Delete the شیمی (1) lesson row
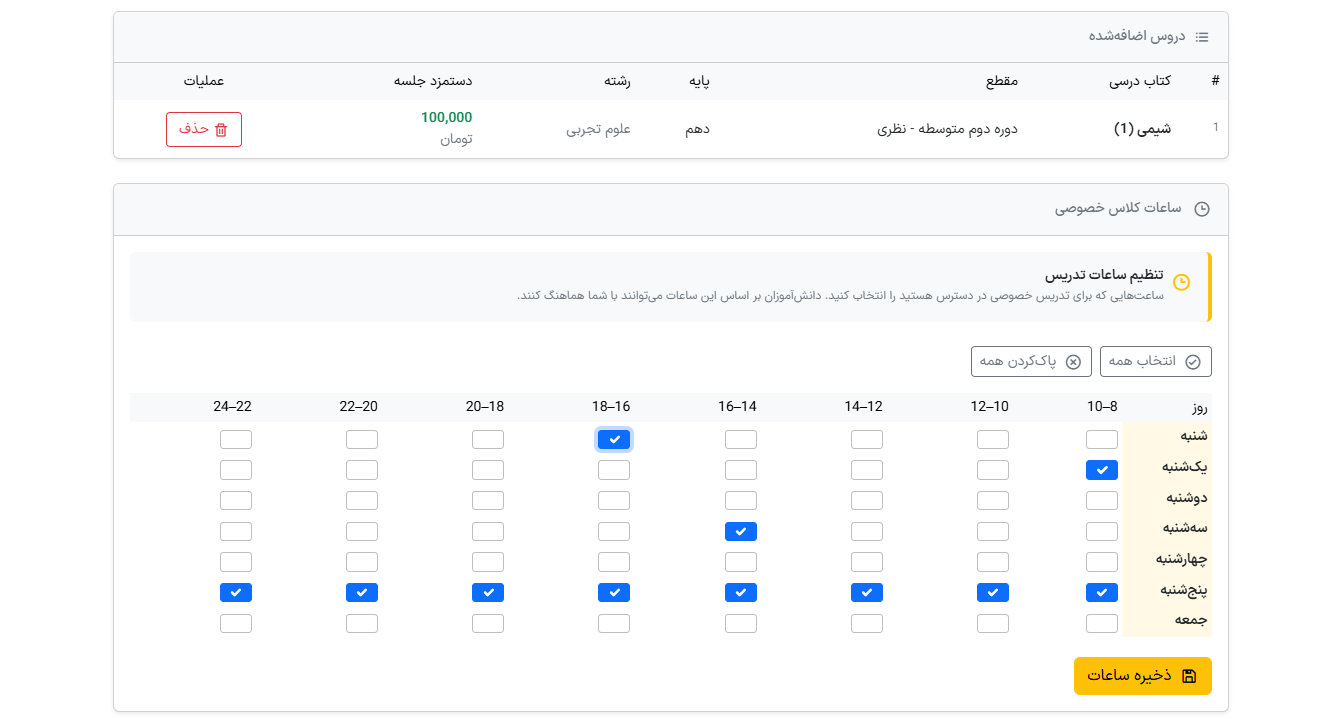The height and width of the screenshot is (721, 1343). point(204,130)
